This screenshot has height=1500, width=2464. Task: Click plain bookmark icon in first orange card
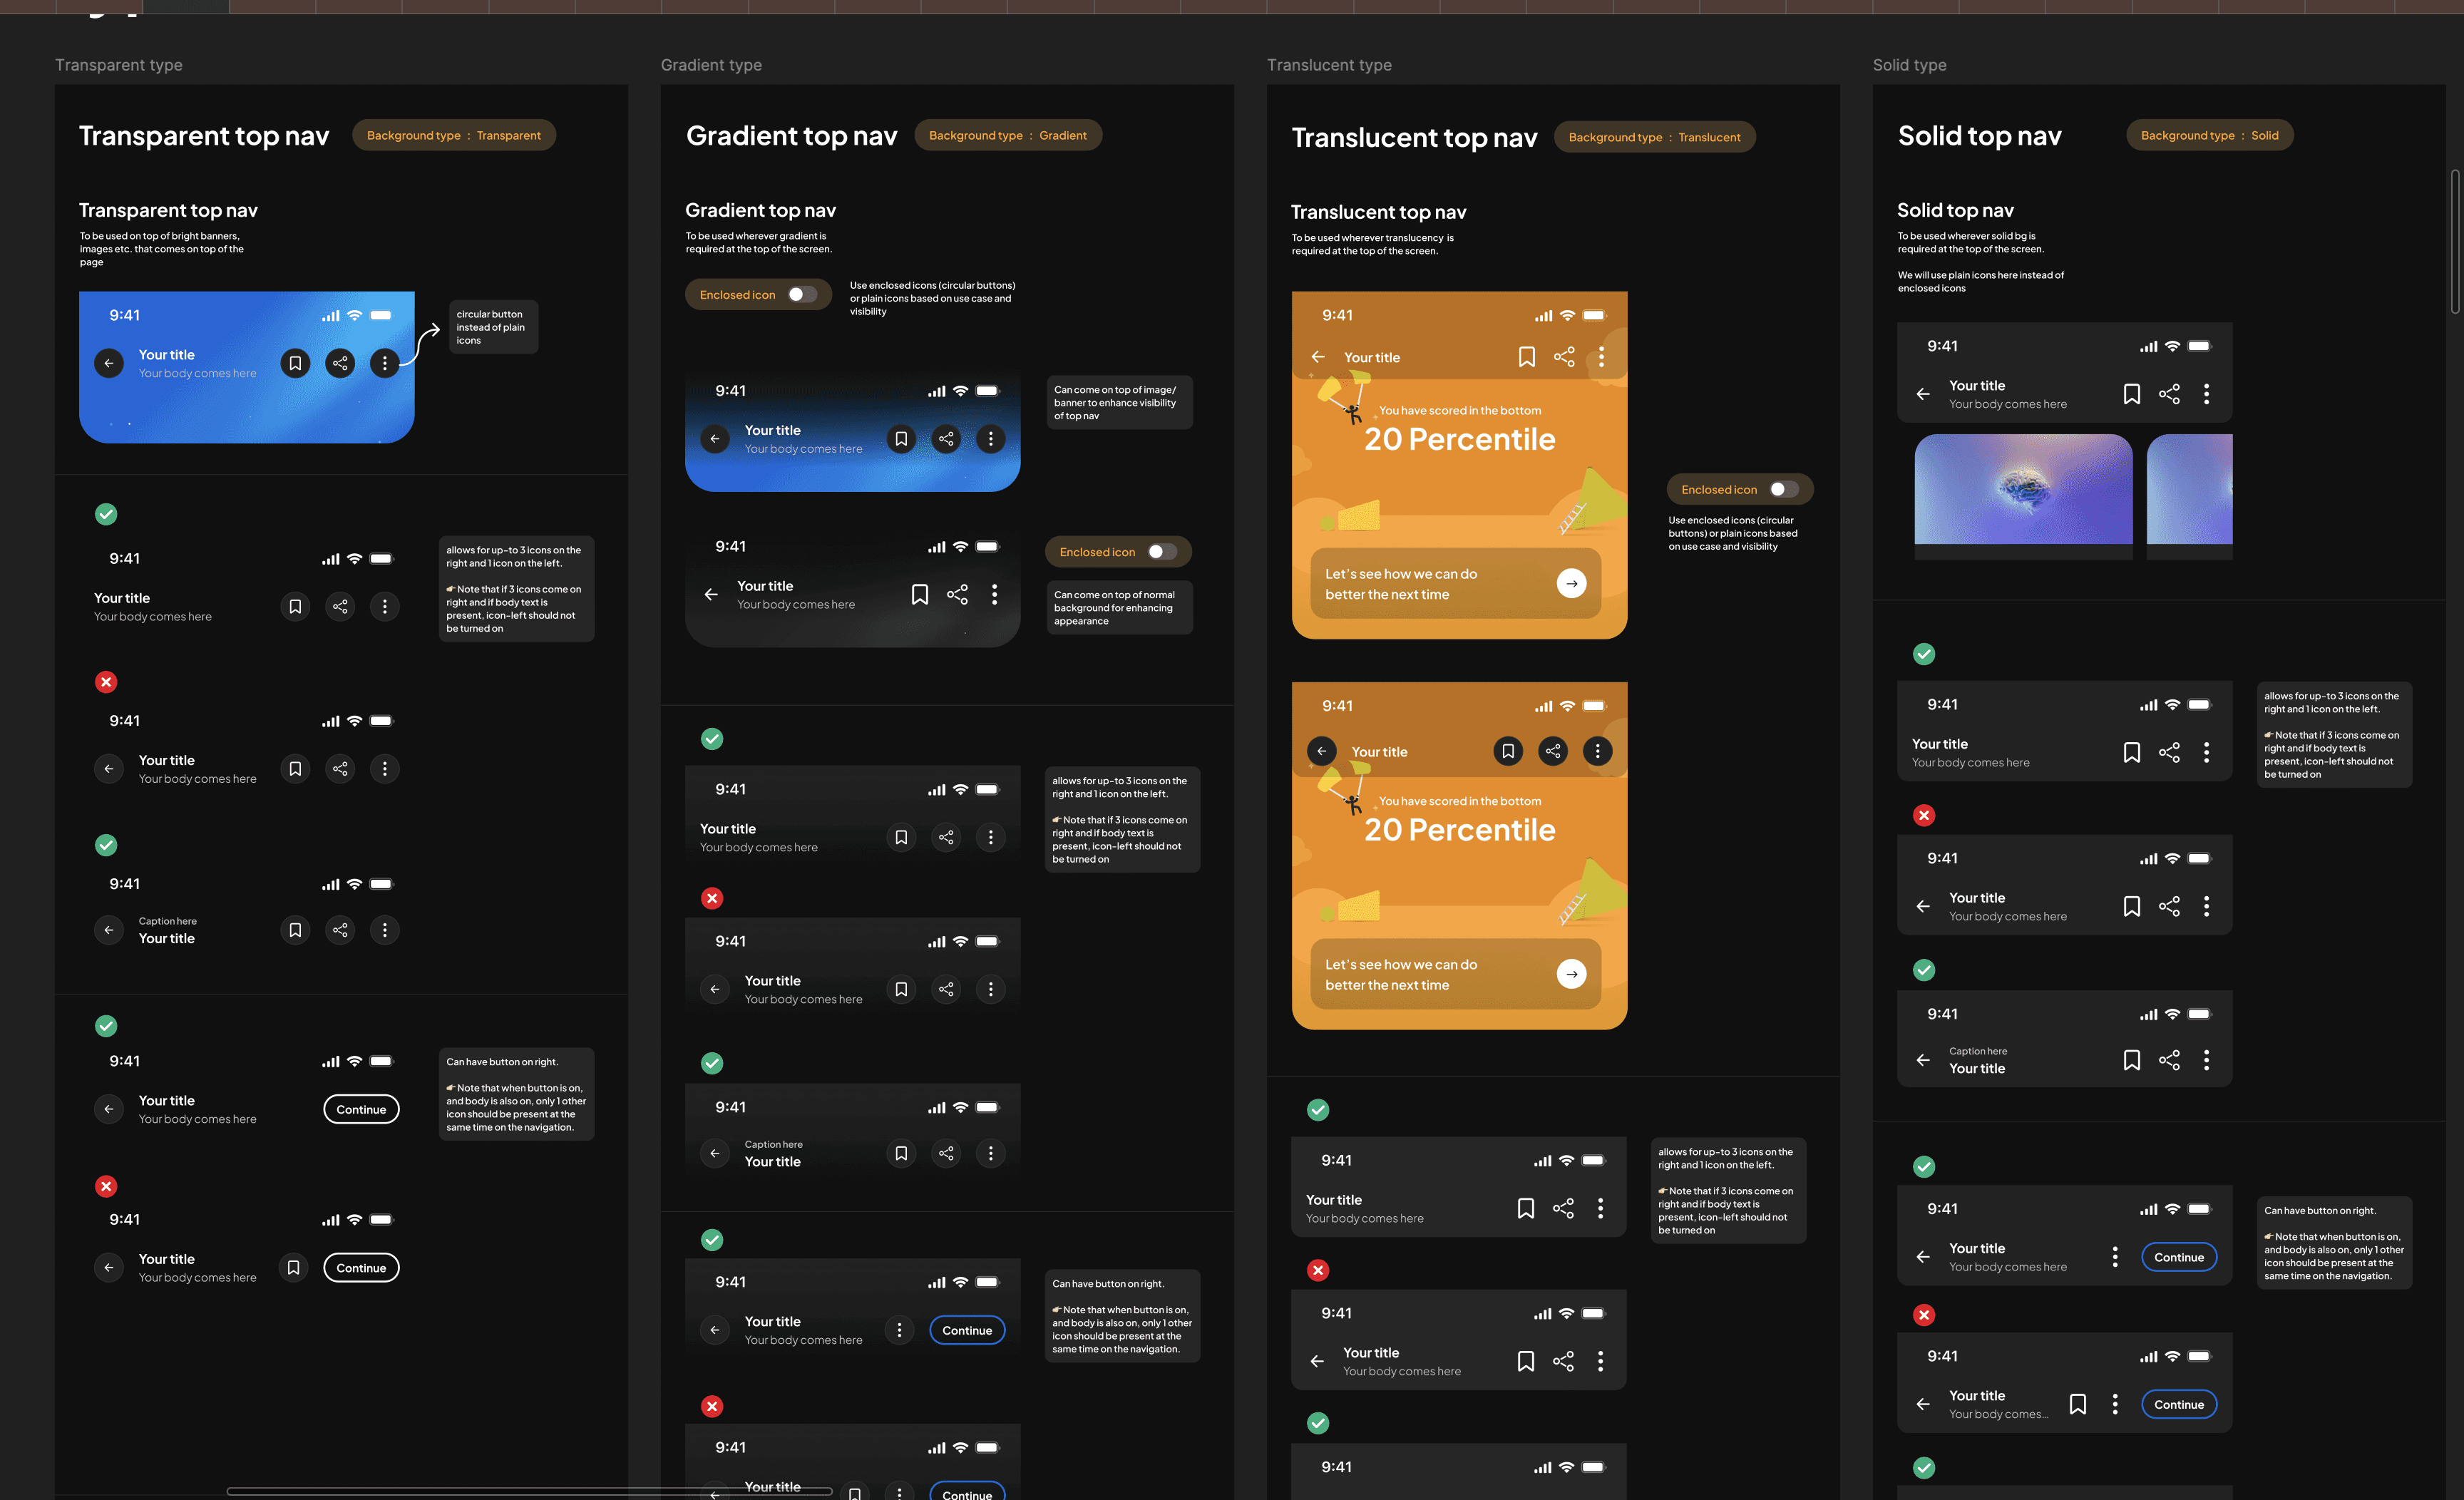1526,357
